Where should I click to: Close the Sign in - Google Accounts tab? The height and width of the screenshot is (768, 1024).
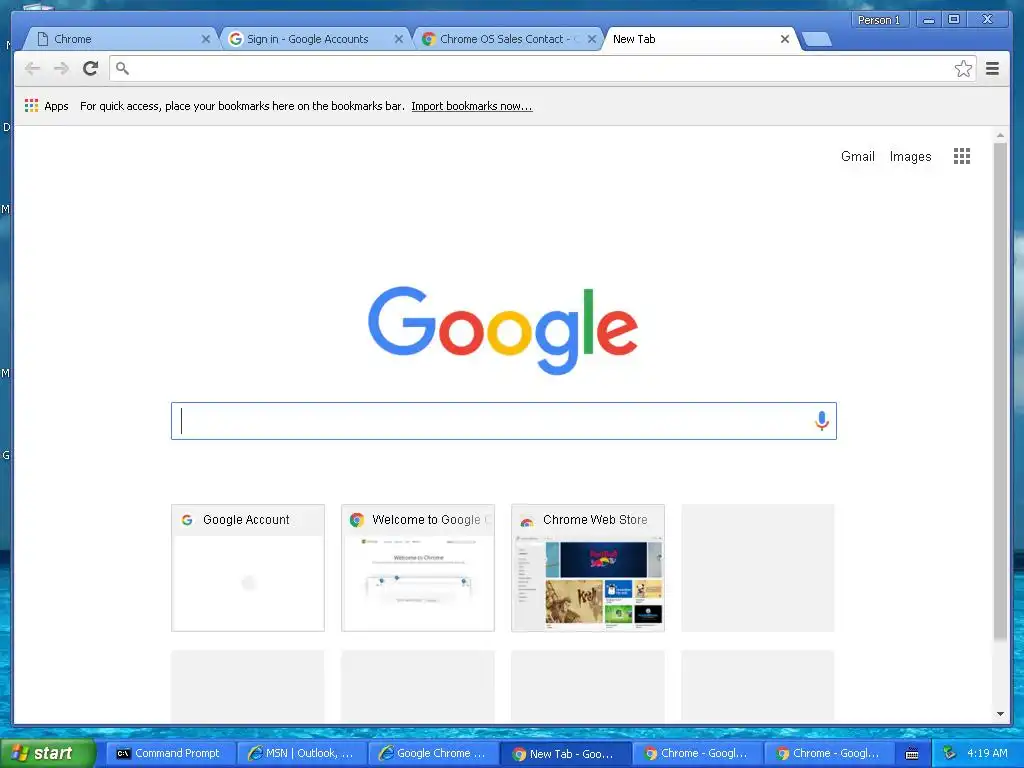coord(398,39)
